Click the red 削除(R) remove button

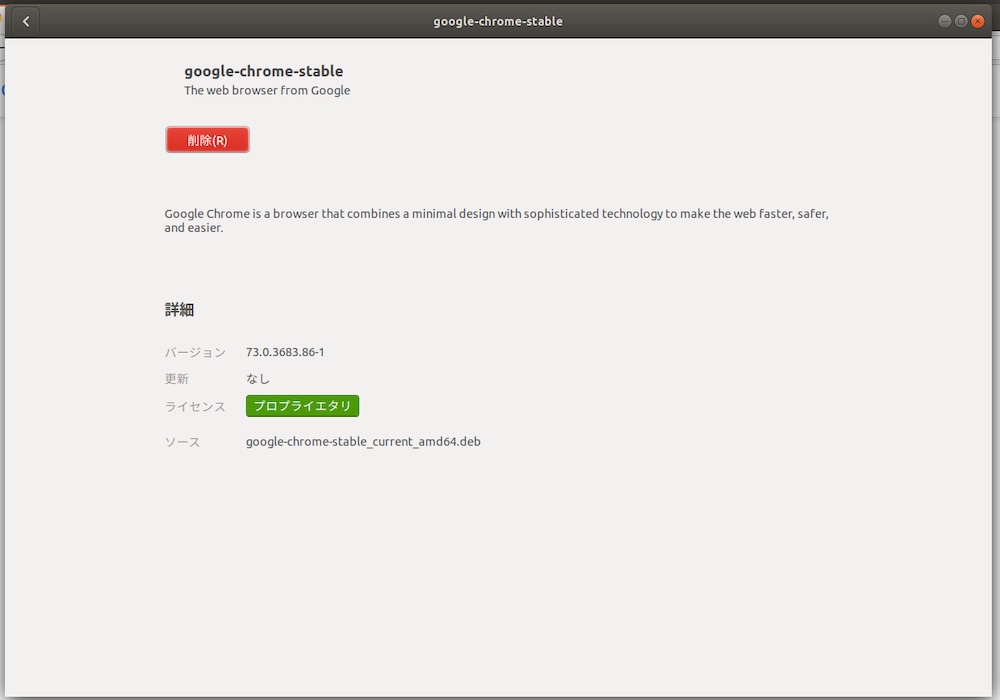click(207, 140)
